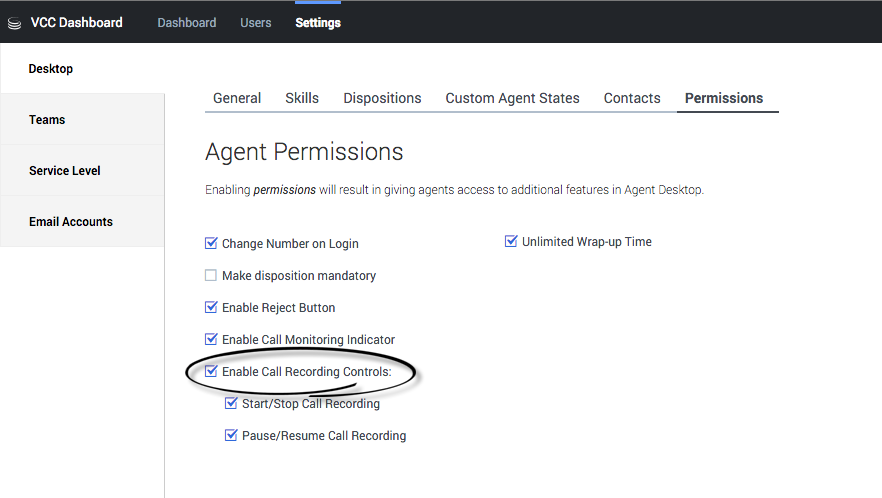Open the Dashboard nav item
This screenshot has width=882, height=498.
[186, 23]
